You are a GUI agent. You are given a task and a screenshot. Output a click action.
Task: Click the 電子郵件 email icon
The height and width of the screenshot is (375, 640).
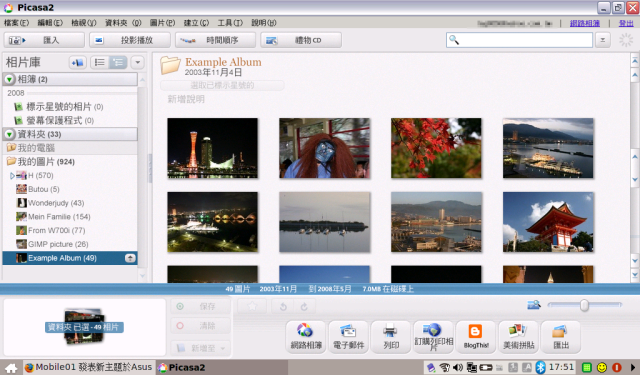coord(348,337)
